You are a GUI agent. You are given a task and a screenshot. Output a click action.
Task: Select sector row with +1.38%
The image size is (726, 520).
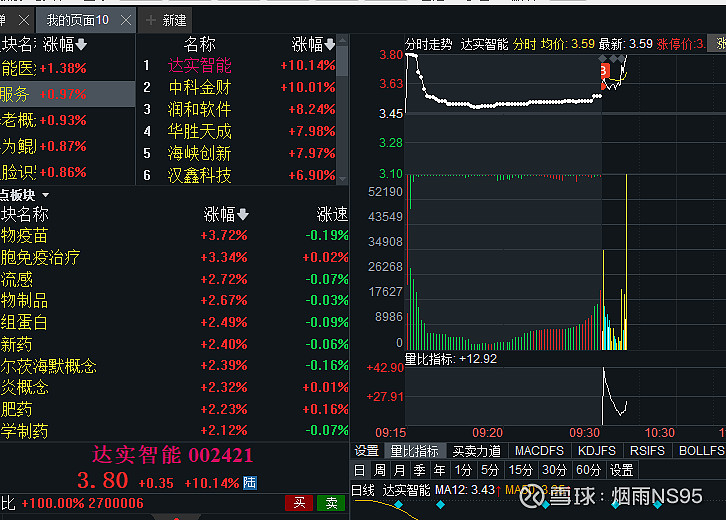(x=67, y=68)
